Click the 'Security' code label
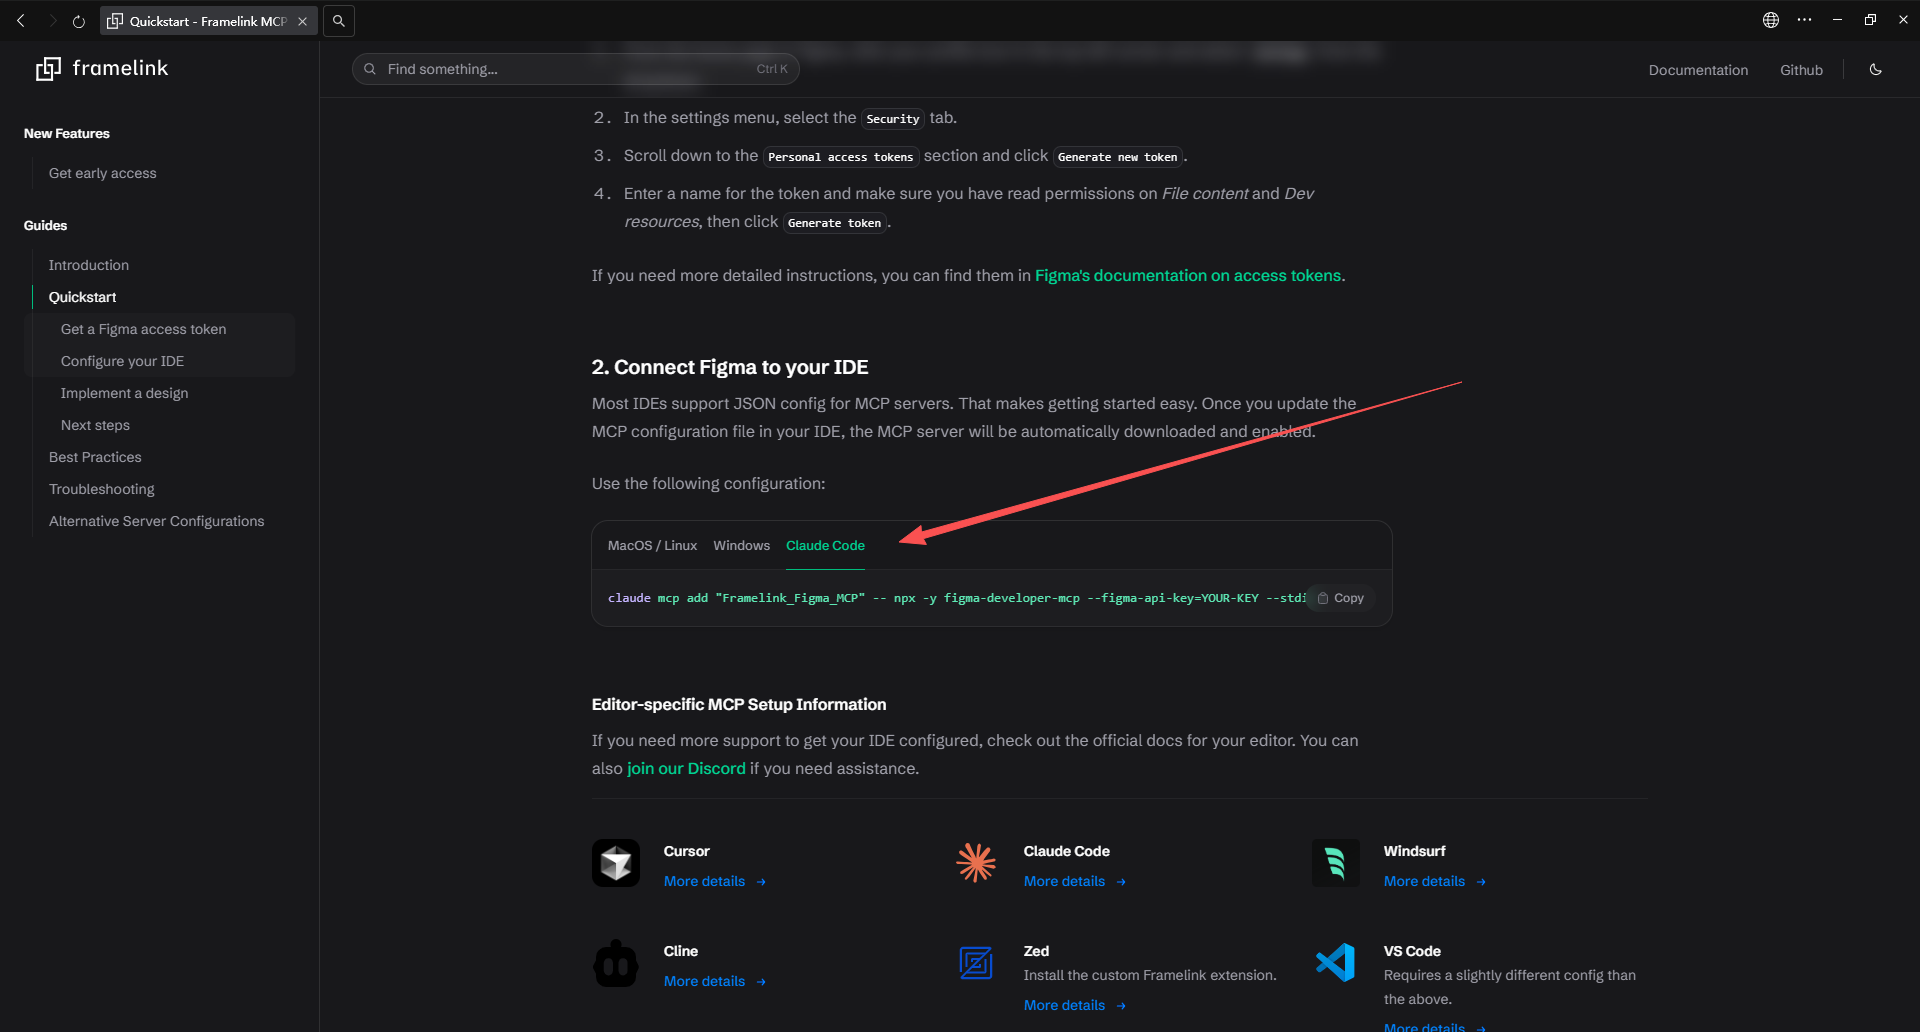1920x1032 pixels. click(893, 119)
